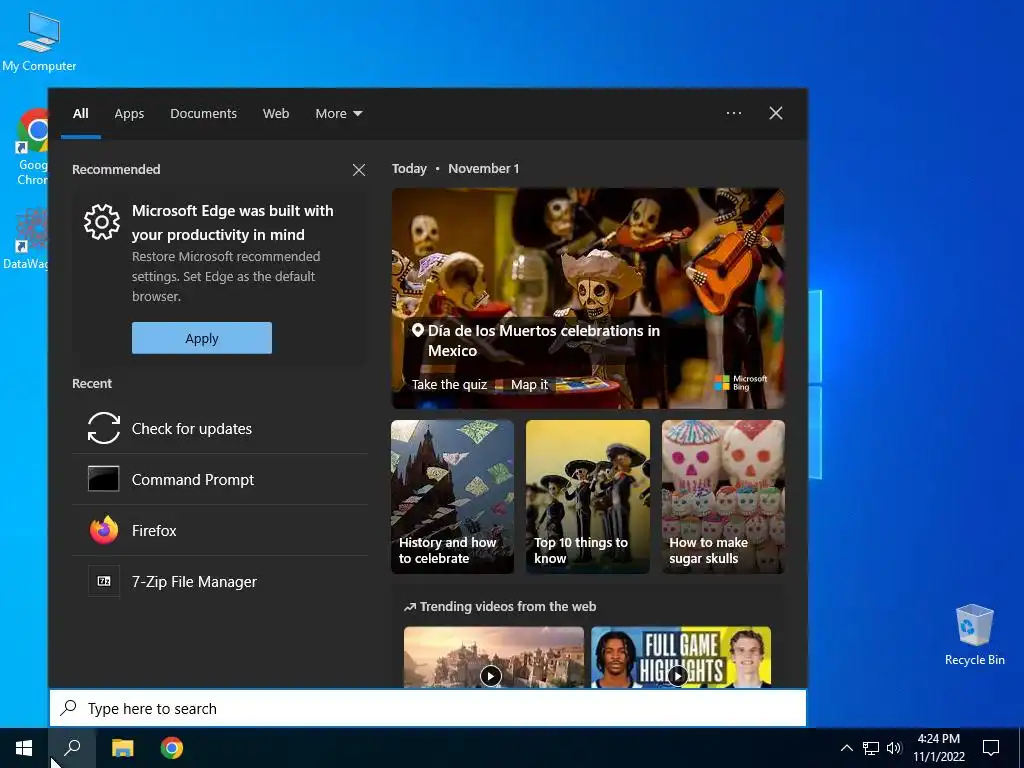Open the network status tray icon
This screenshot has height=768, width=1024.
pos(871,748)
